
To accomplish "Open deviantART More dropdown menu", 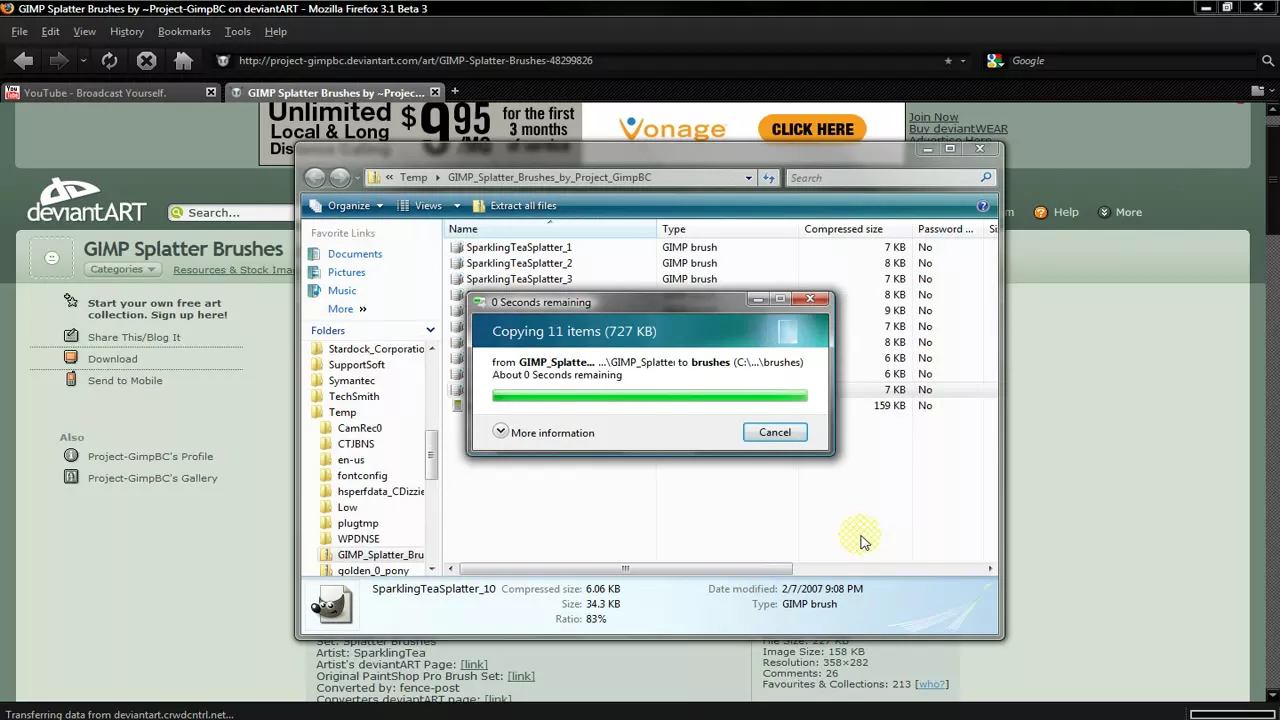I will click(x=1120, y=212).
